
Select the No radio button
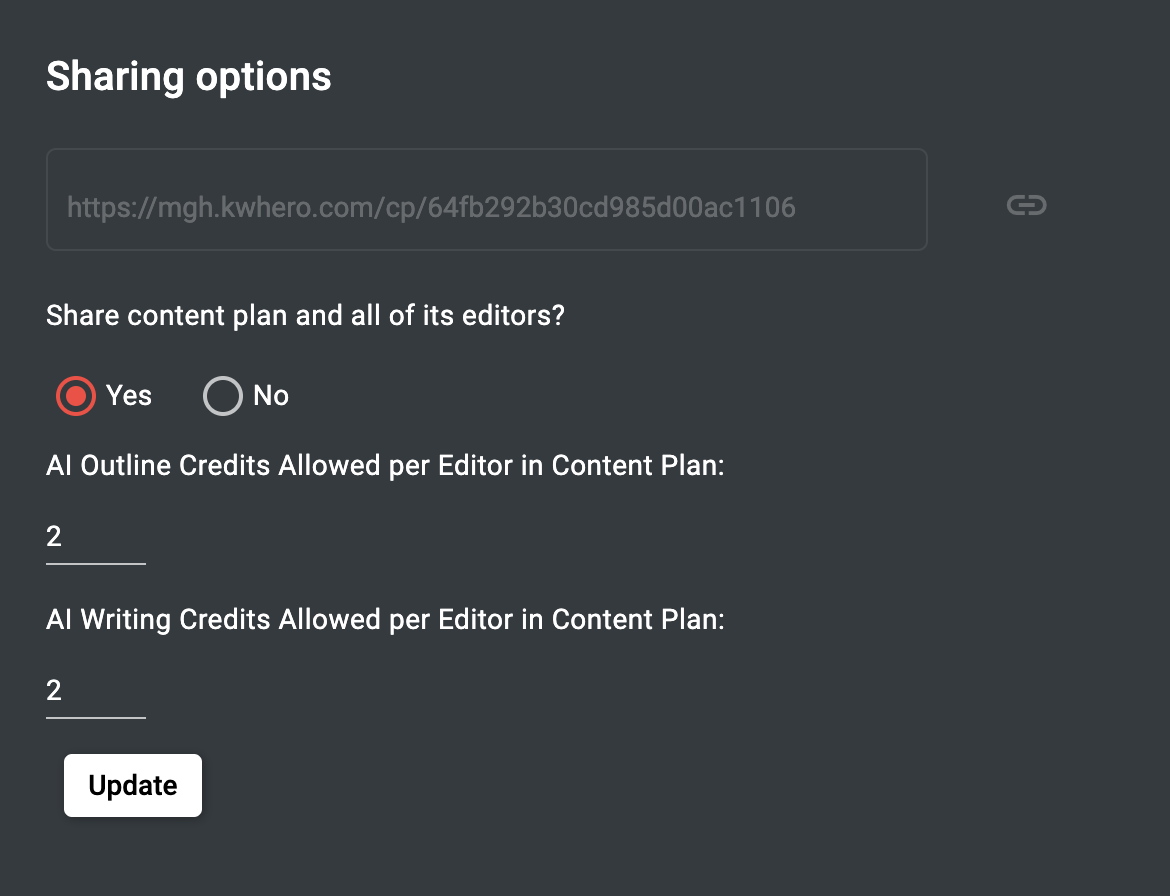[223, 395]
